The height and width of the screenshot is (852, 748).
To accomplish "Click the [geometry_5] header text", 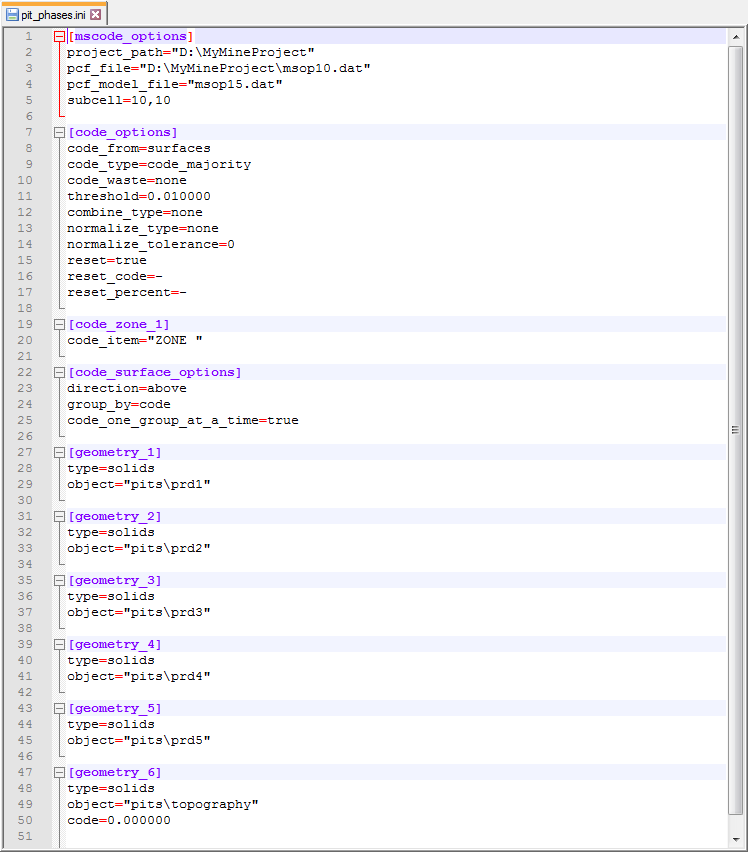I will click(x=115, y=709).
